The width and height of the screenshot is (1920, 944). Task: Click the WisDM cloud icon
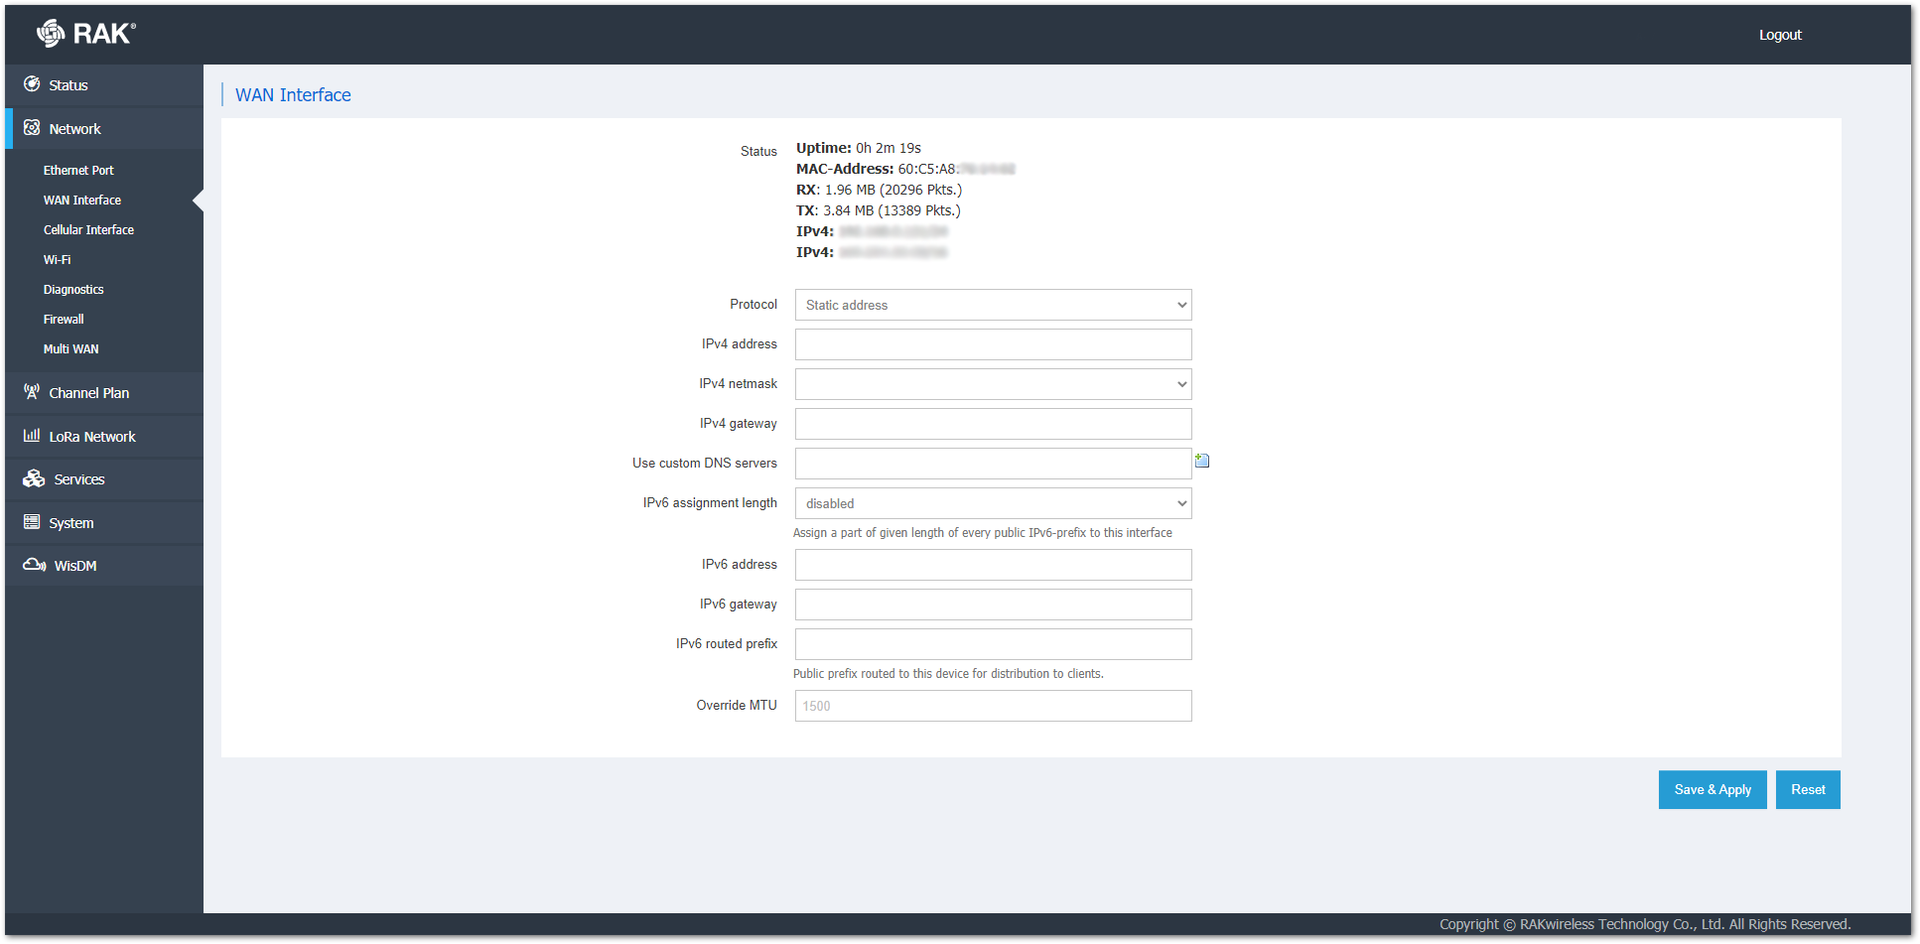tap(34, 565)
